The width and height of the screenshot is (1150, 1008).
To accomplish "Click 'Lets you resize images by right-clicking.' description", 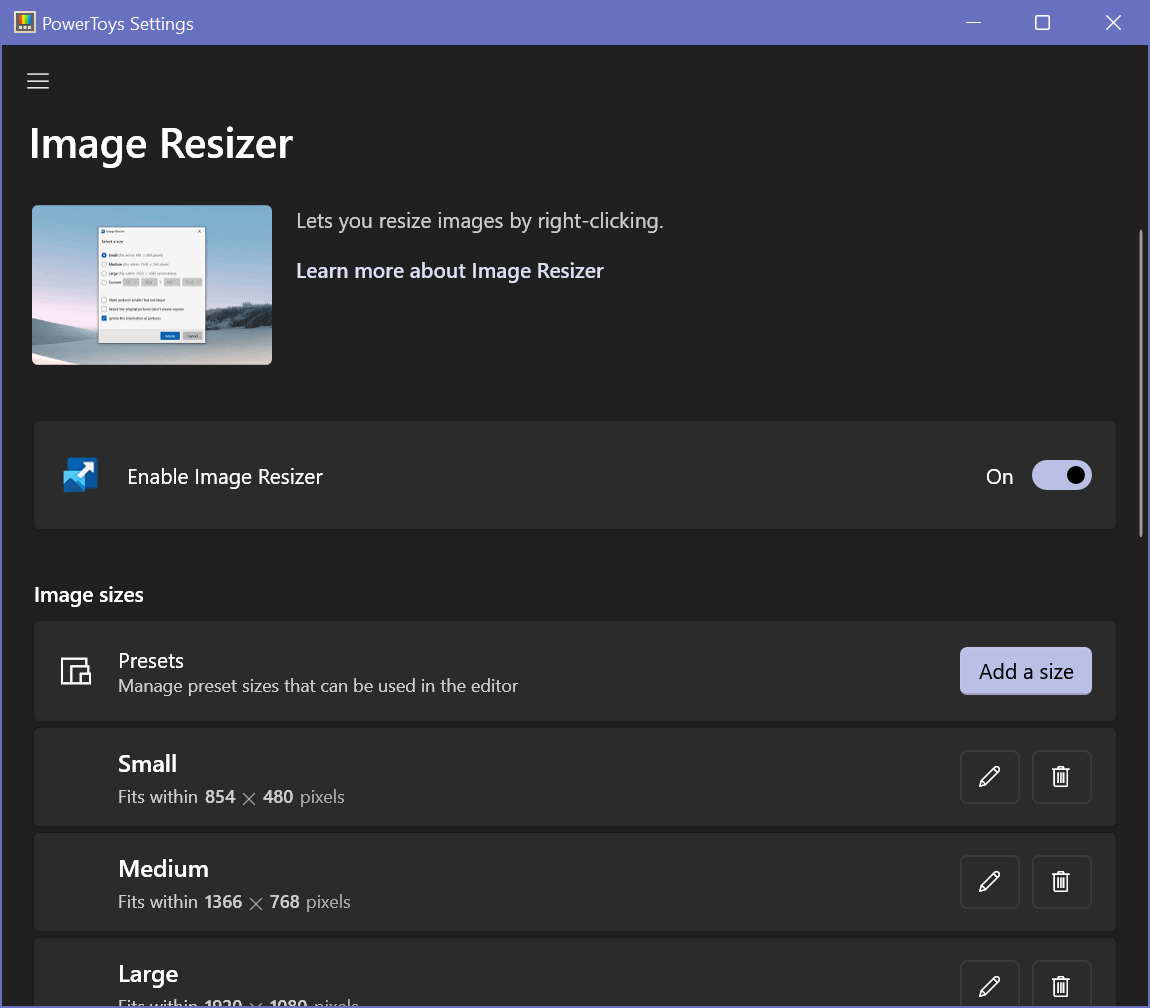I will 480,221.
